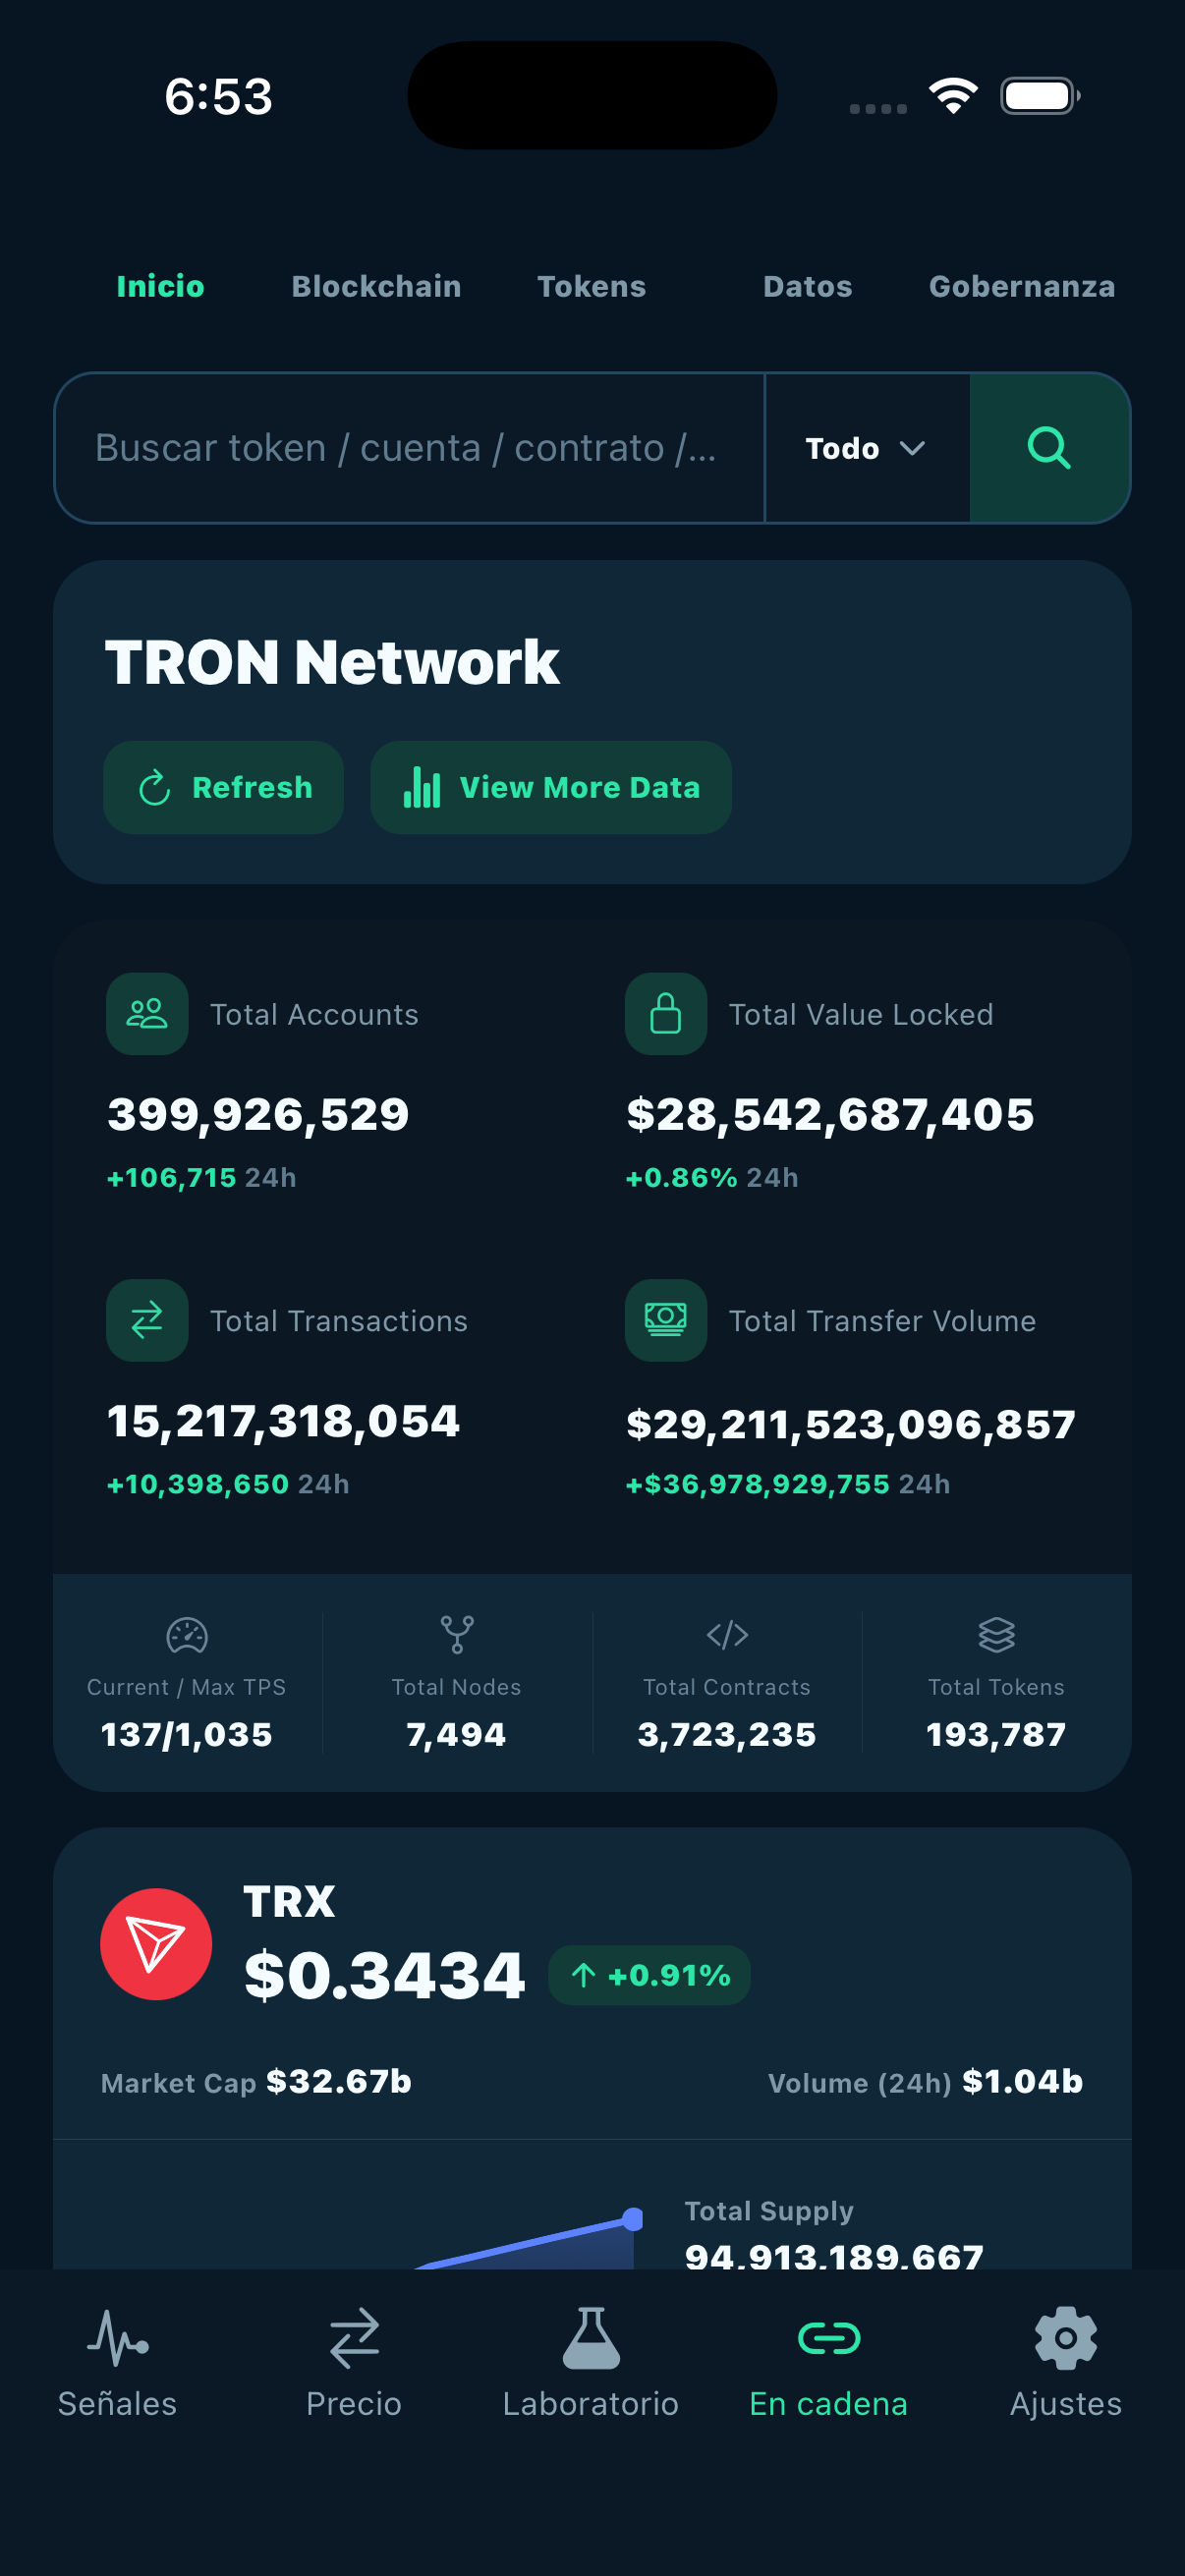This screenshot has height=2576, width=1185.
Task: Click the supply chart data point
Action: click(x=632, y=2219)
